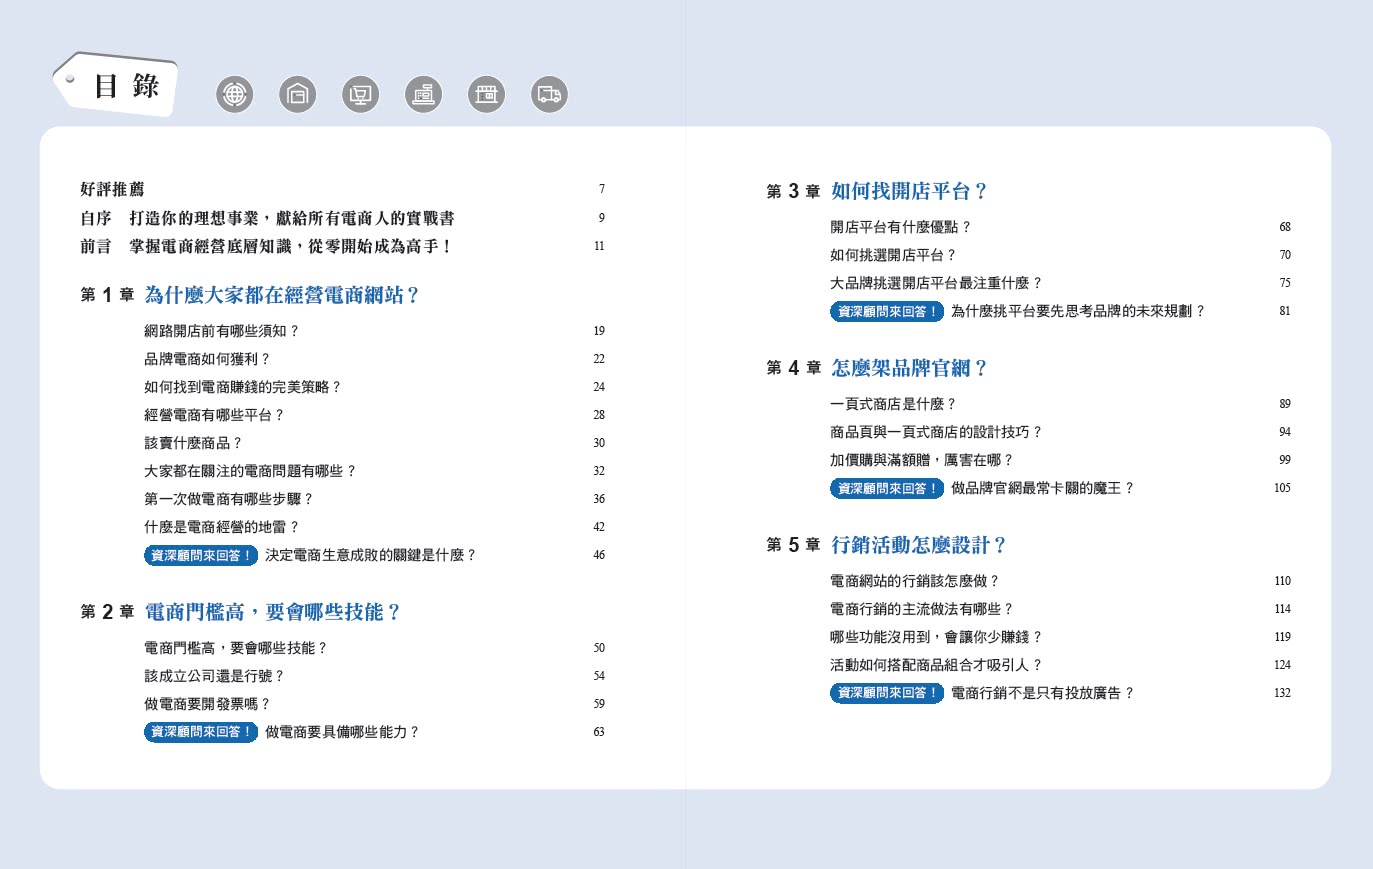Screen dimensions: 1373x869
Task: Click 資深顧問來回答 badge beside 電商行銷不是只有投放廣告
Action: coord(887,693)
